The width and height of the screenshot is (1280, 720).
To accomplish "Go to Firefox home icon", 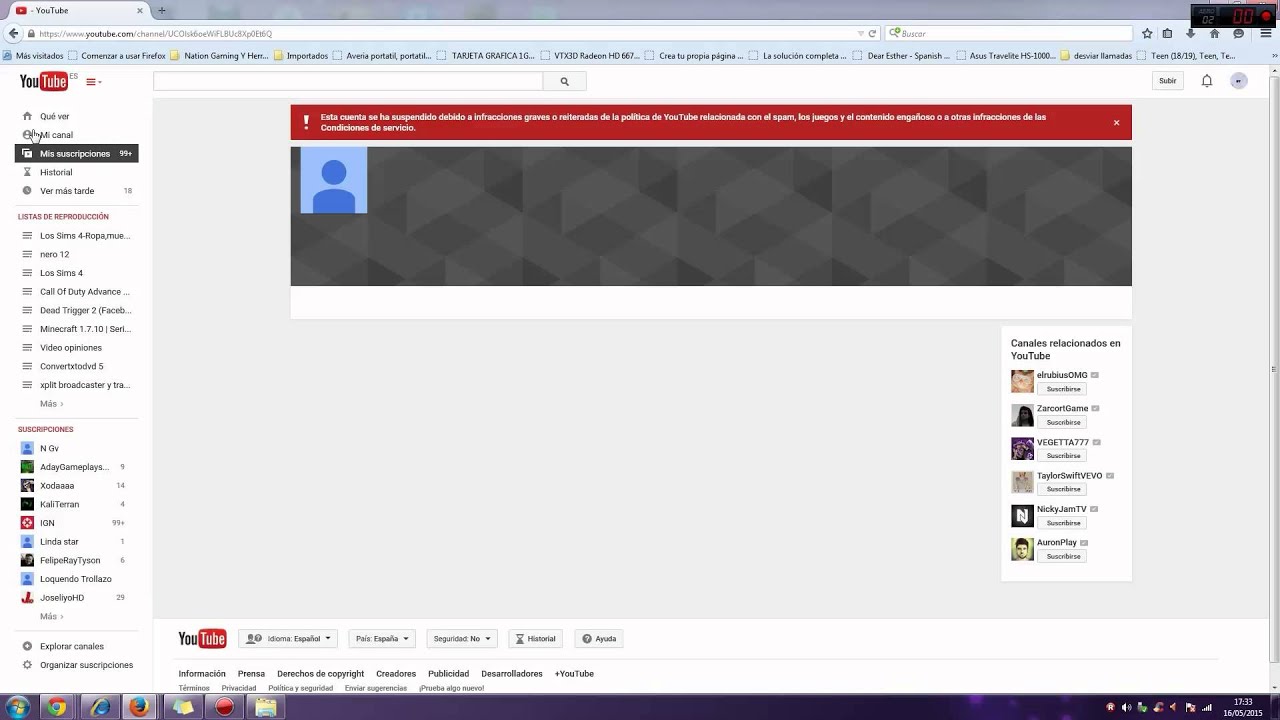I will pyautogui.click(x=1214, y=33).
